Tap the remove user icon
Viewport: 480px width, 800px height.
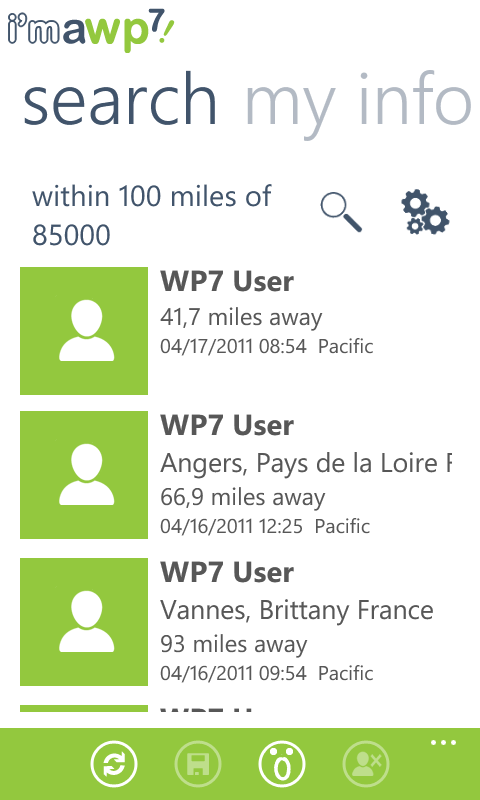point(366,765)
